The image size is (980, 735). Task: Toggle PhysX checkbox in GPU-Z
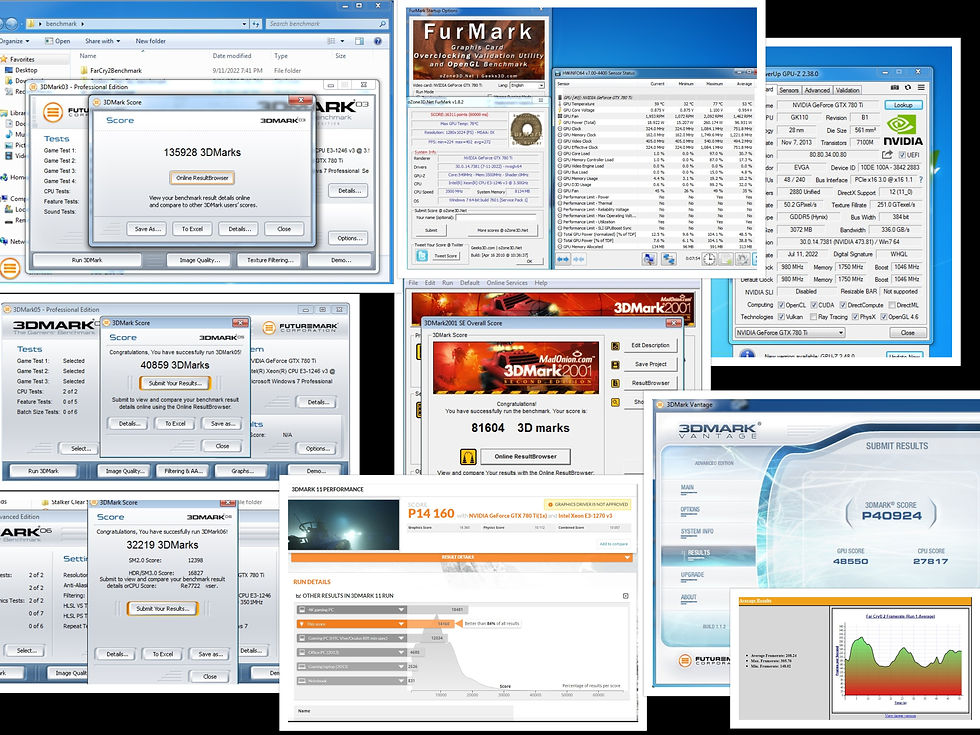coord(855,317)
